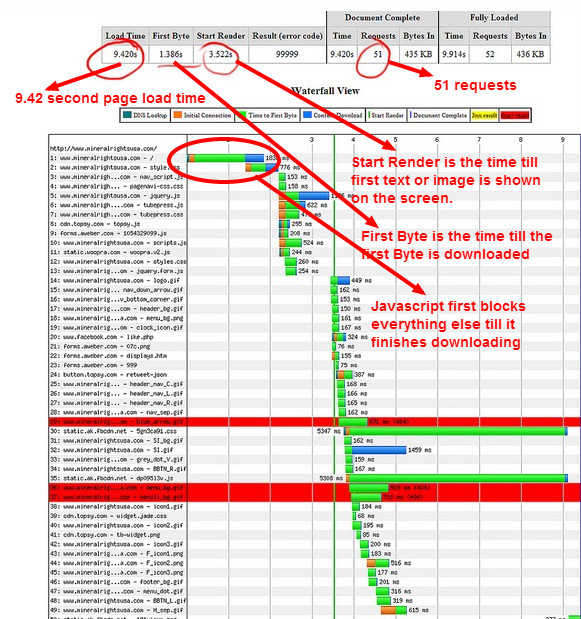Click the 9.914s Fully Loaded time
581x619 pixels.
(x=454, y=54)
